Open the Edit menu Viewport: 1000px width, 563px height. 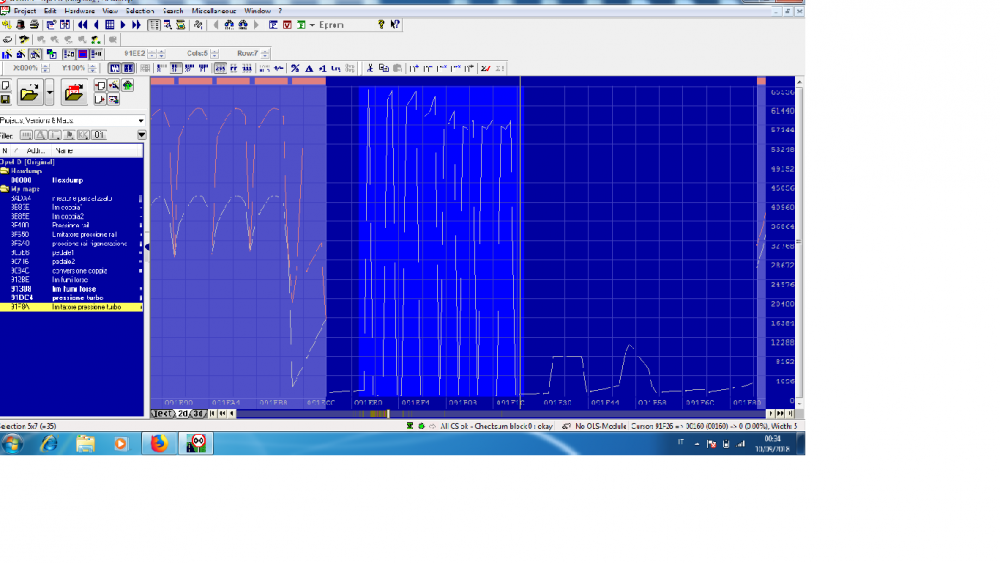(50, 11)
